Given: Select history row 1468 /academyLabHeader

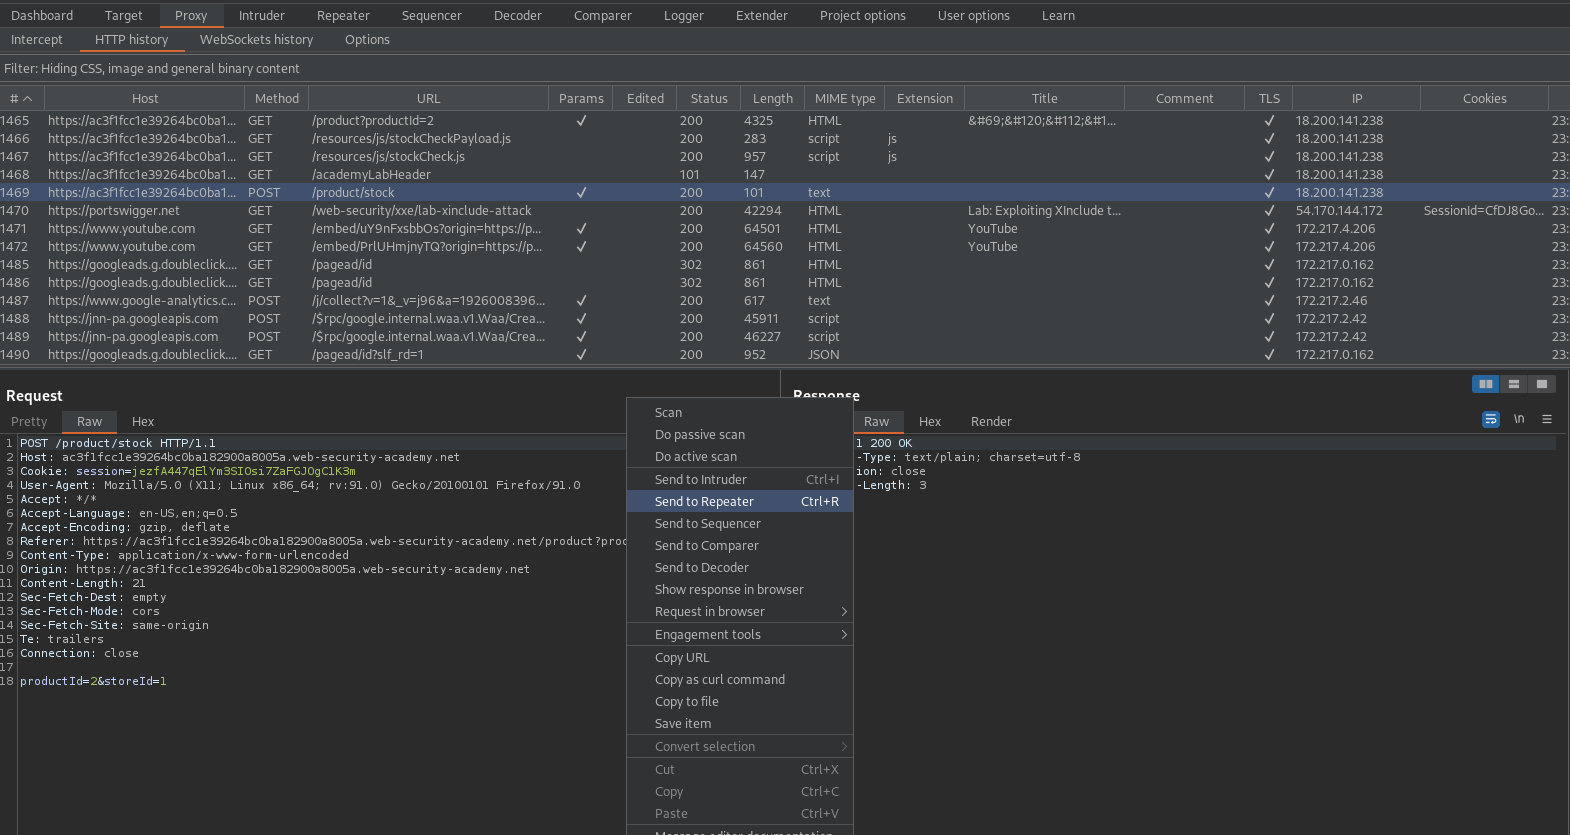Looking at the screenshot, I should [x=784, y=174].
